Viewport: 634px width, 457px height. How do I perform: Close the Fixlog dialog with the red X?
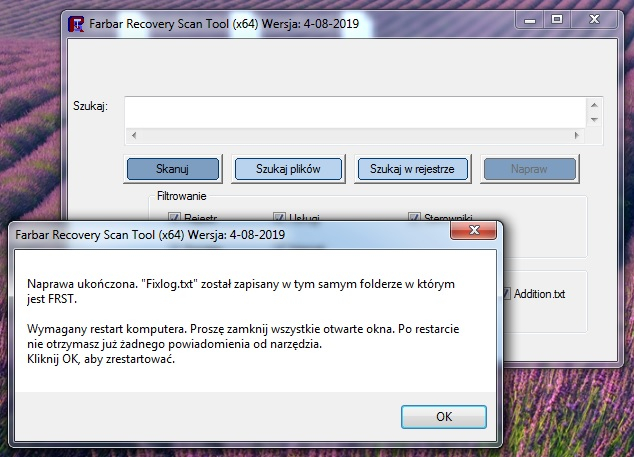473,231
